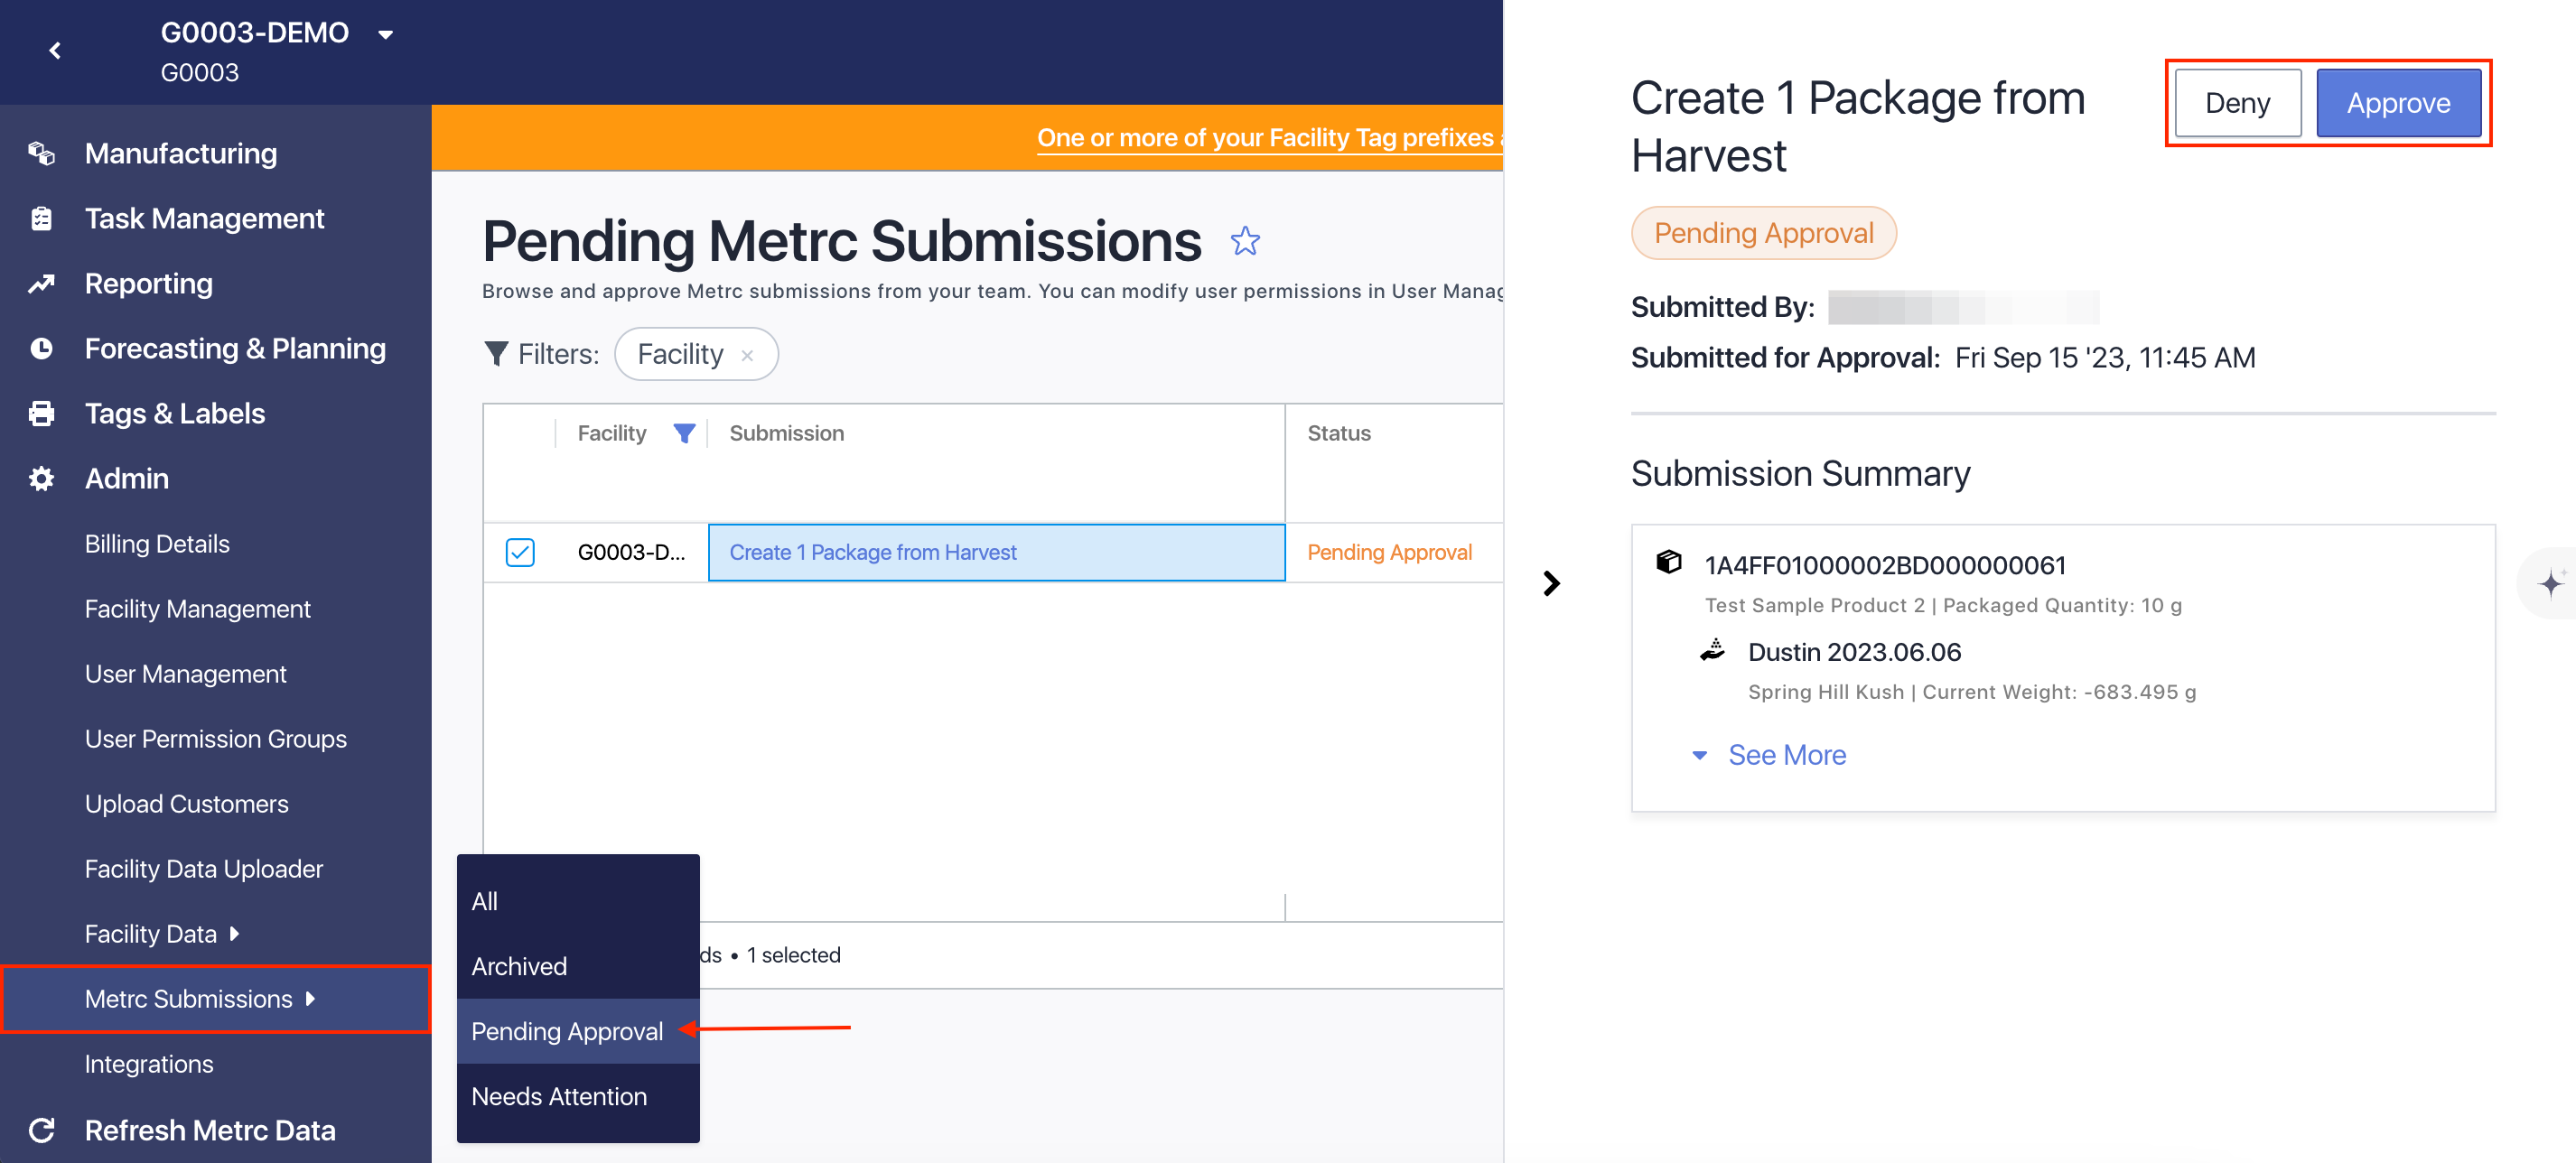Go to User Permission Groups
The image size is (2576, 1163).
216,739
